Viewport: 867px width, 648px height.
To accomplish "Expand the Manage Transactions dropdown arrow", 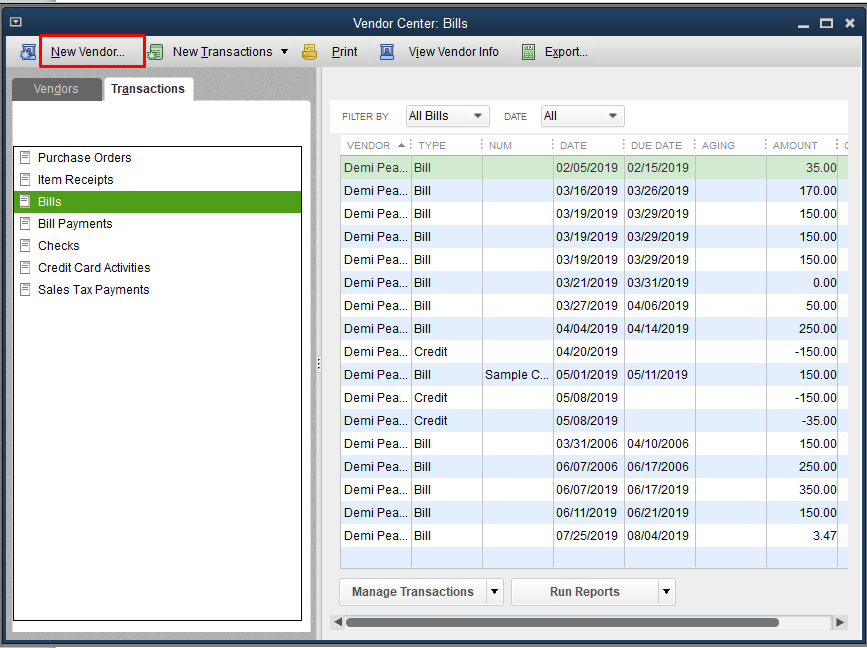I will [495, 592].
